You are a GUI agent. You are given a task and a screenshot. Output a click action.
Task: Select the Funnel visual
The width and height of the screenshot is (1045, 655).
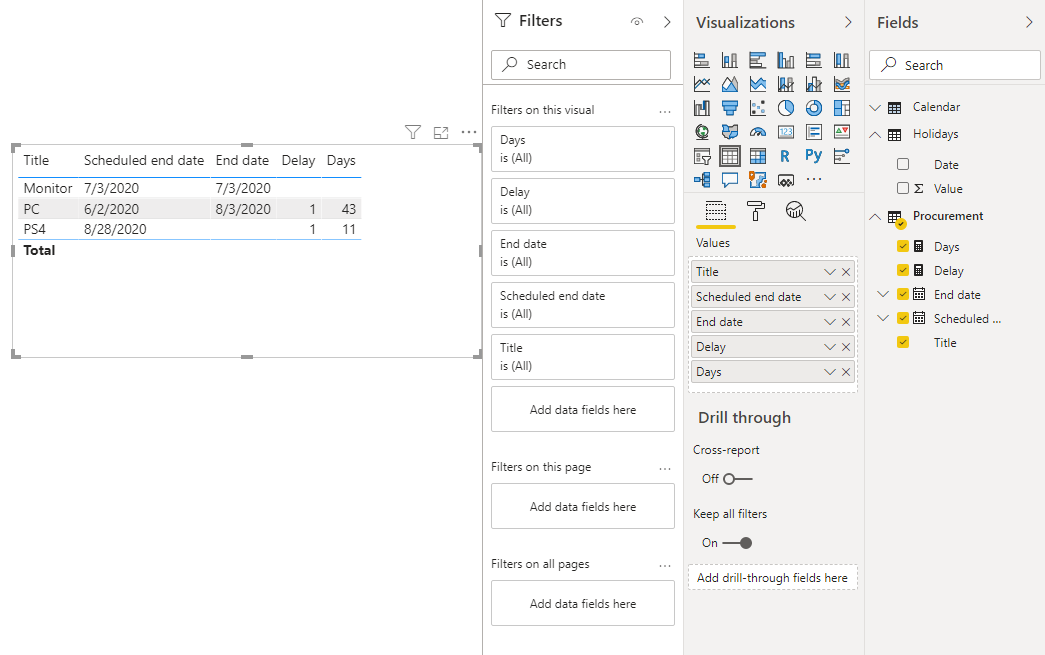[x=730, y=108]
